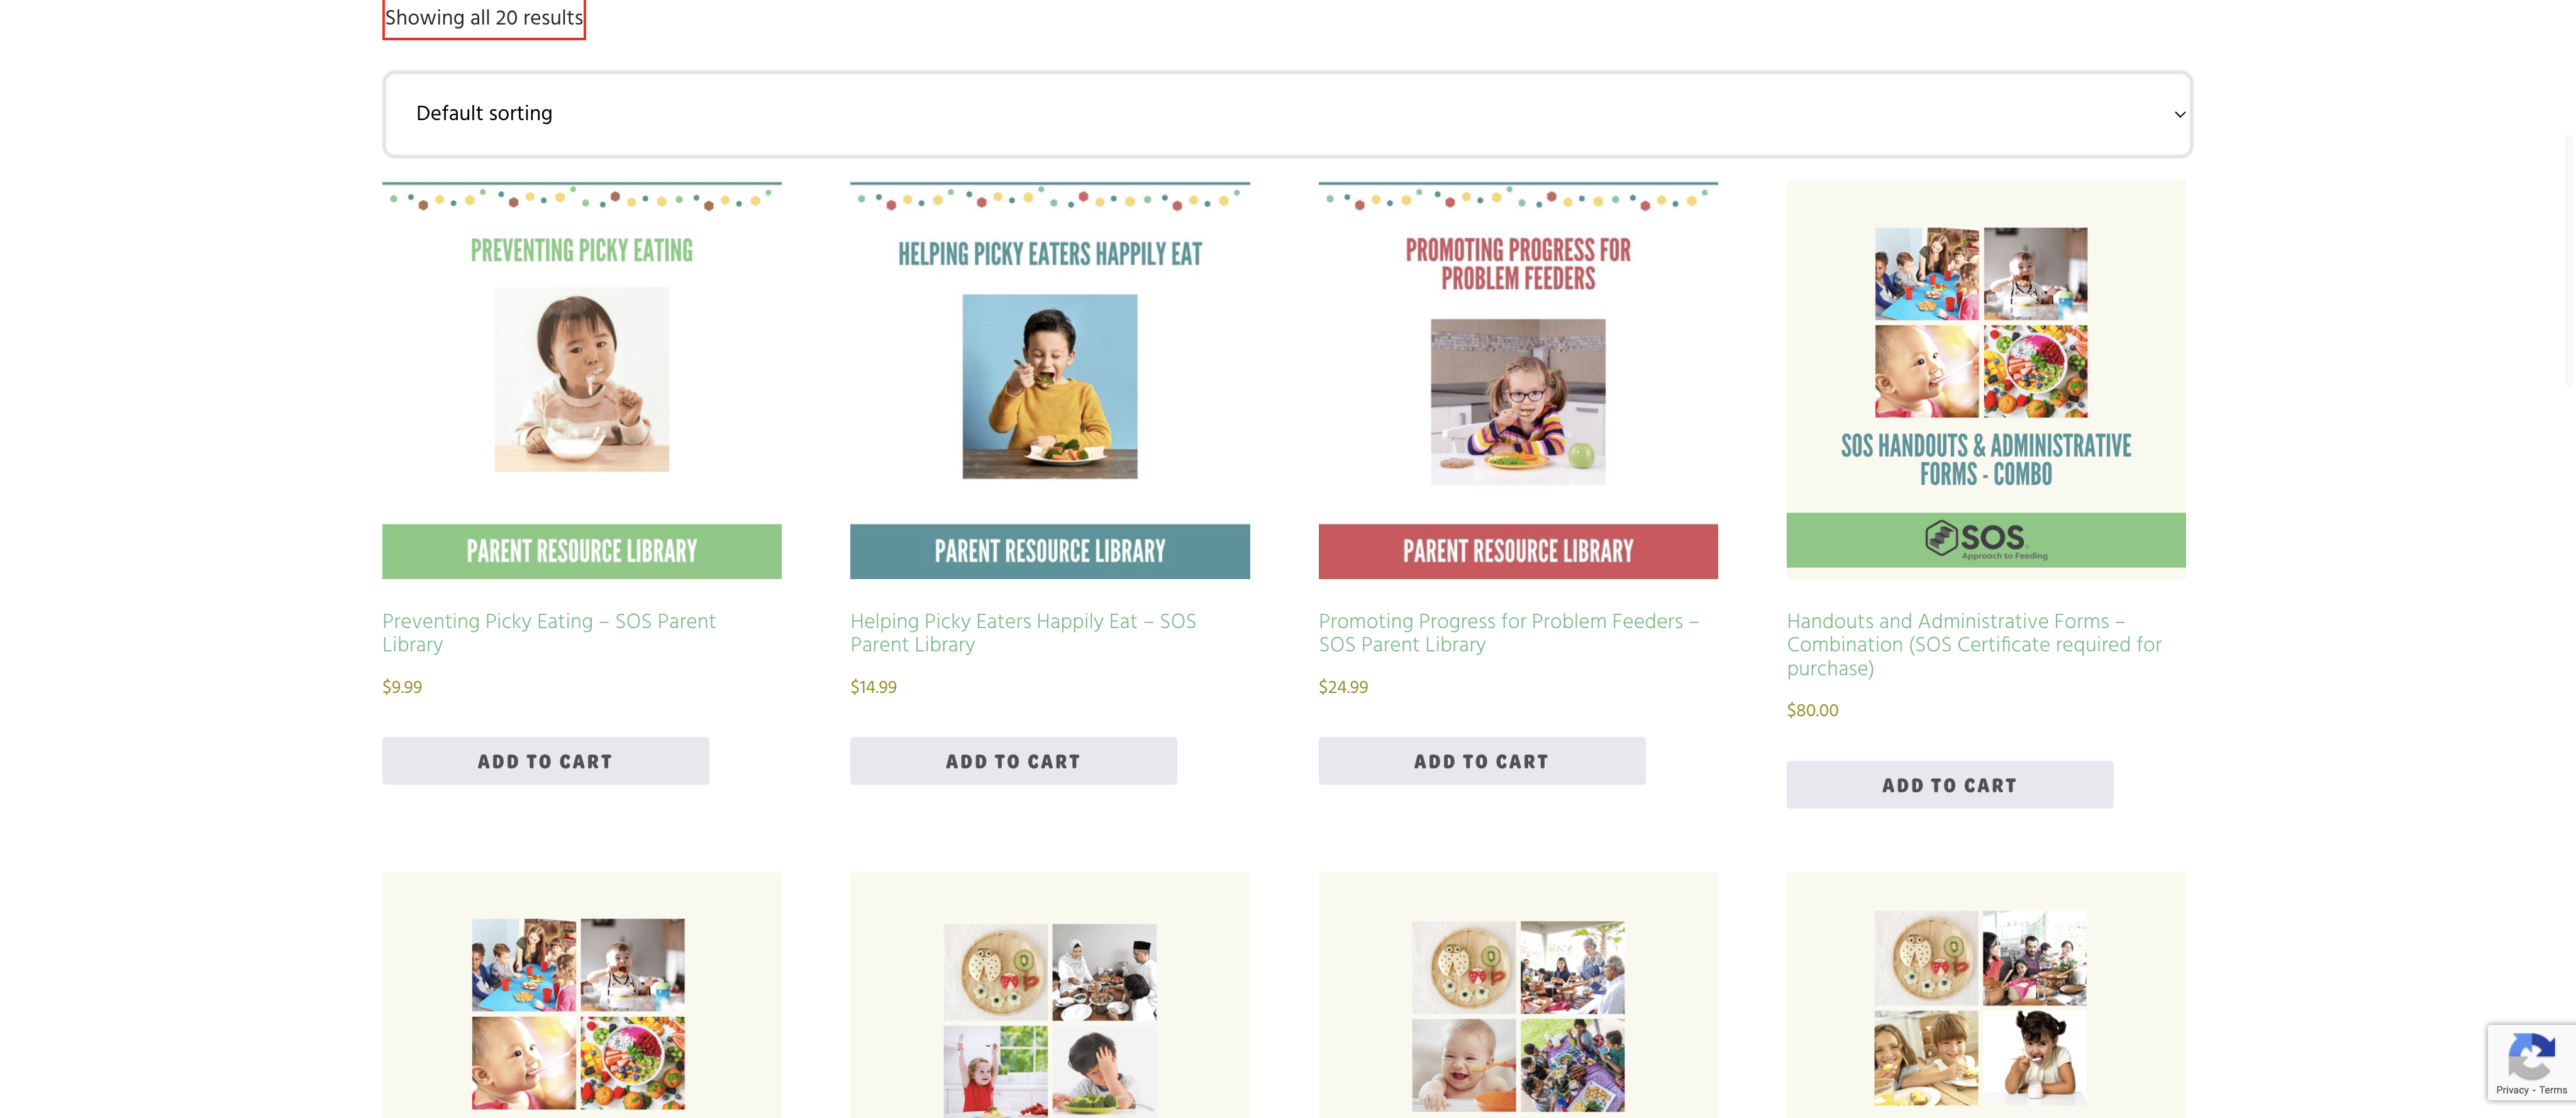Click the page vertical scrollbar

[x=2569, y=260]
